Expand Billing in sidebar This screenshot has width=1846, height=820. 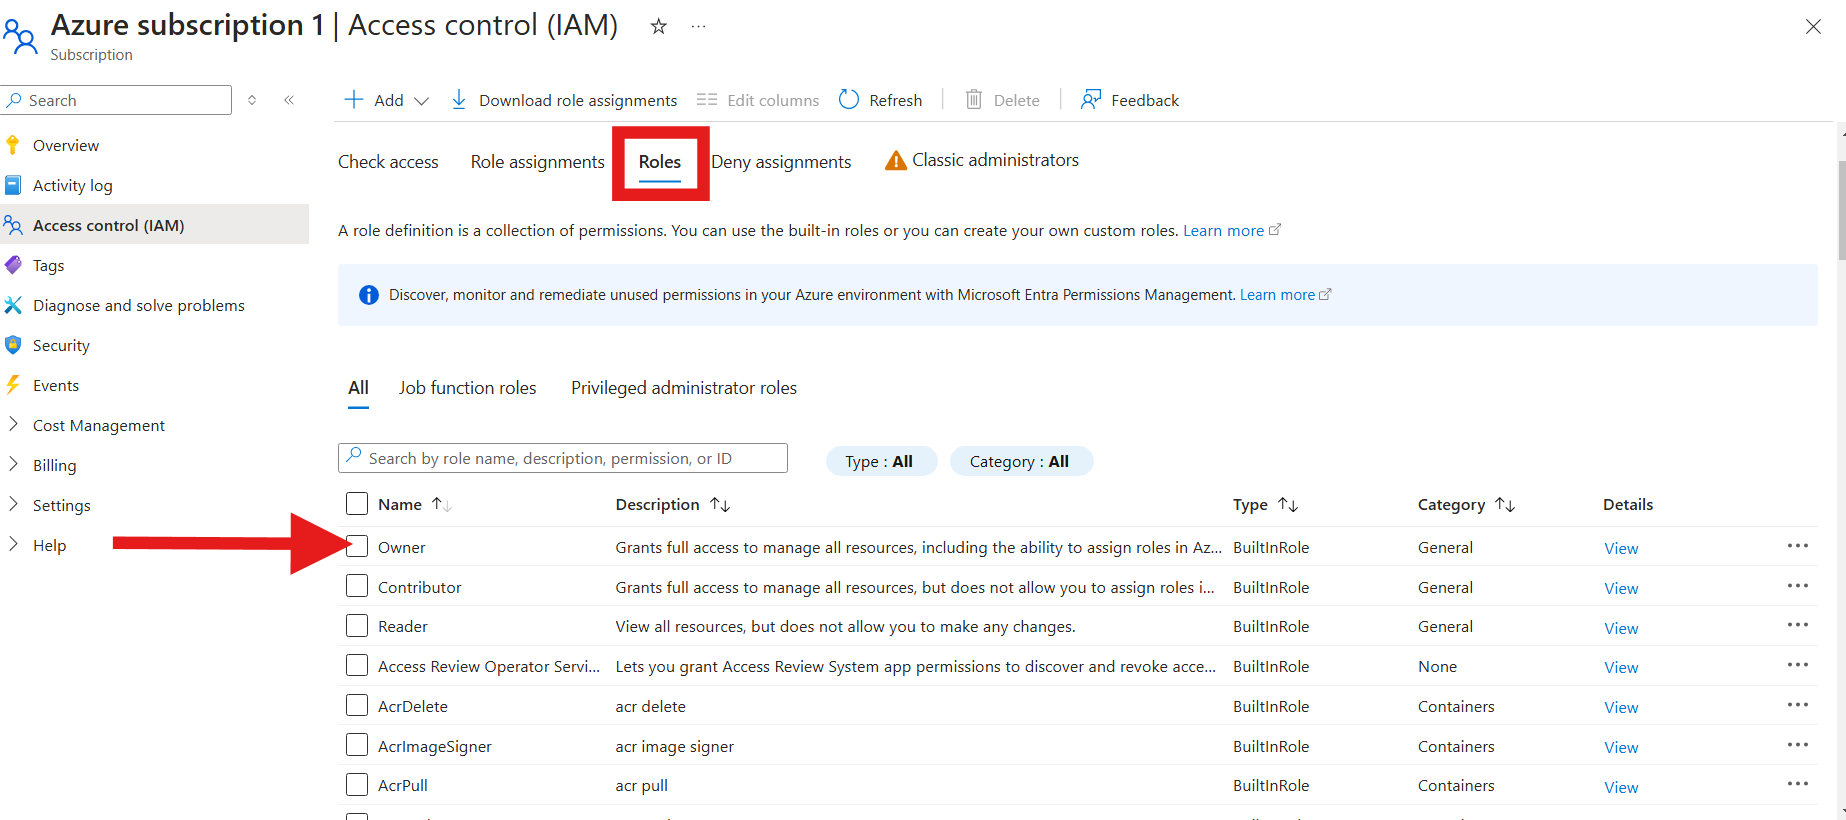pyautogui.click(x=13, y=464)
